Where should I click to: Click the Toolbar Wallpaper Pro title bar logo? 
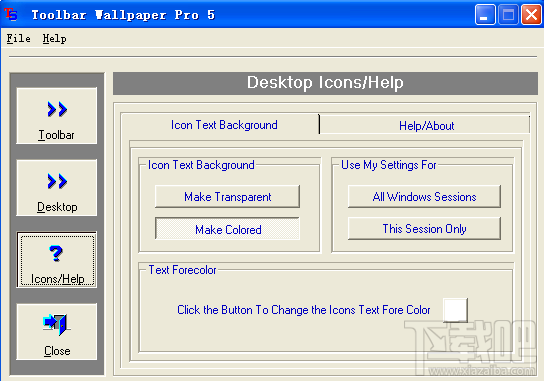pyautogui.click(x=11, y=15)
